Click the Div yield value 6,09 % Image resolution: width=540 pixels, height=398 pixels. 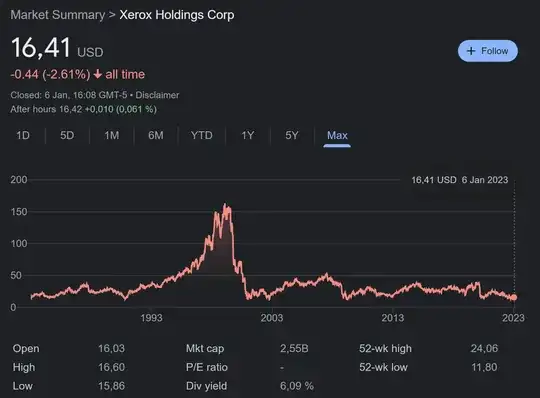pos(297,386)
